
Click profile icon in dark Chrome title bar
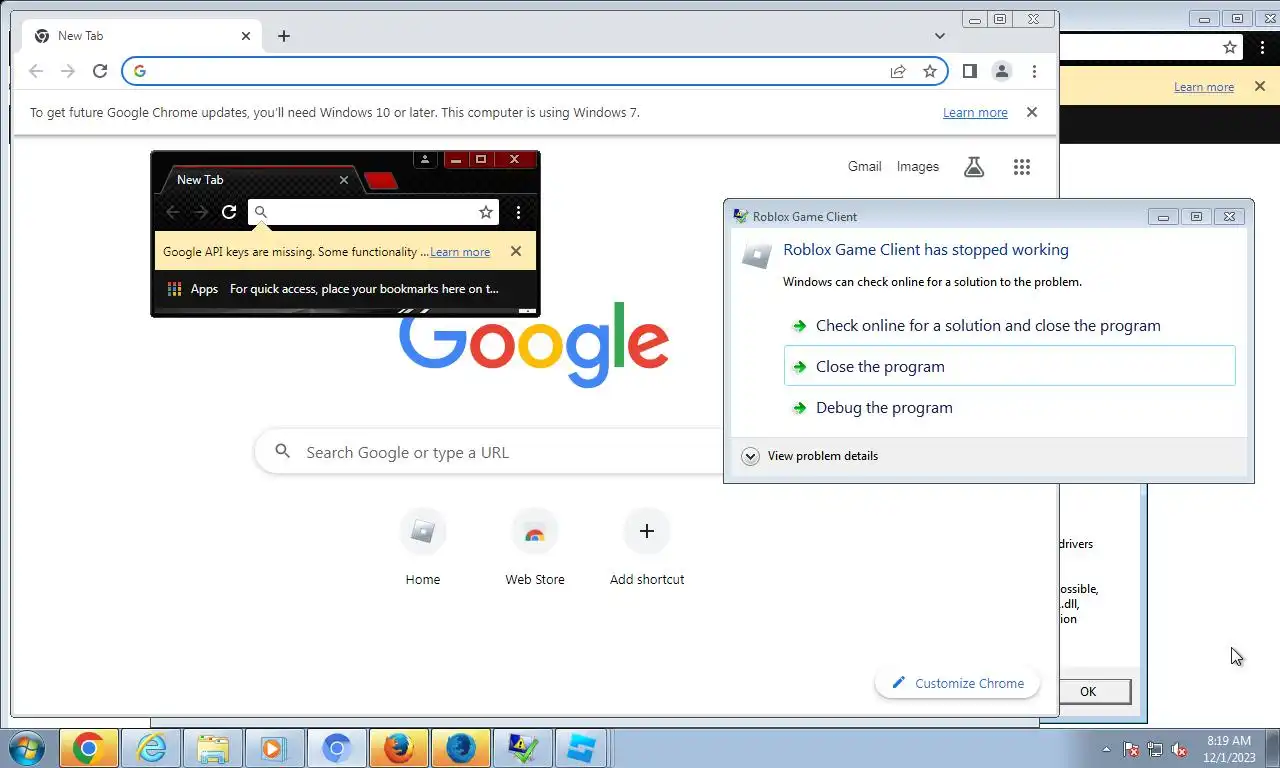425,159
